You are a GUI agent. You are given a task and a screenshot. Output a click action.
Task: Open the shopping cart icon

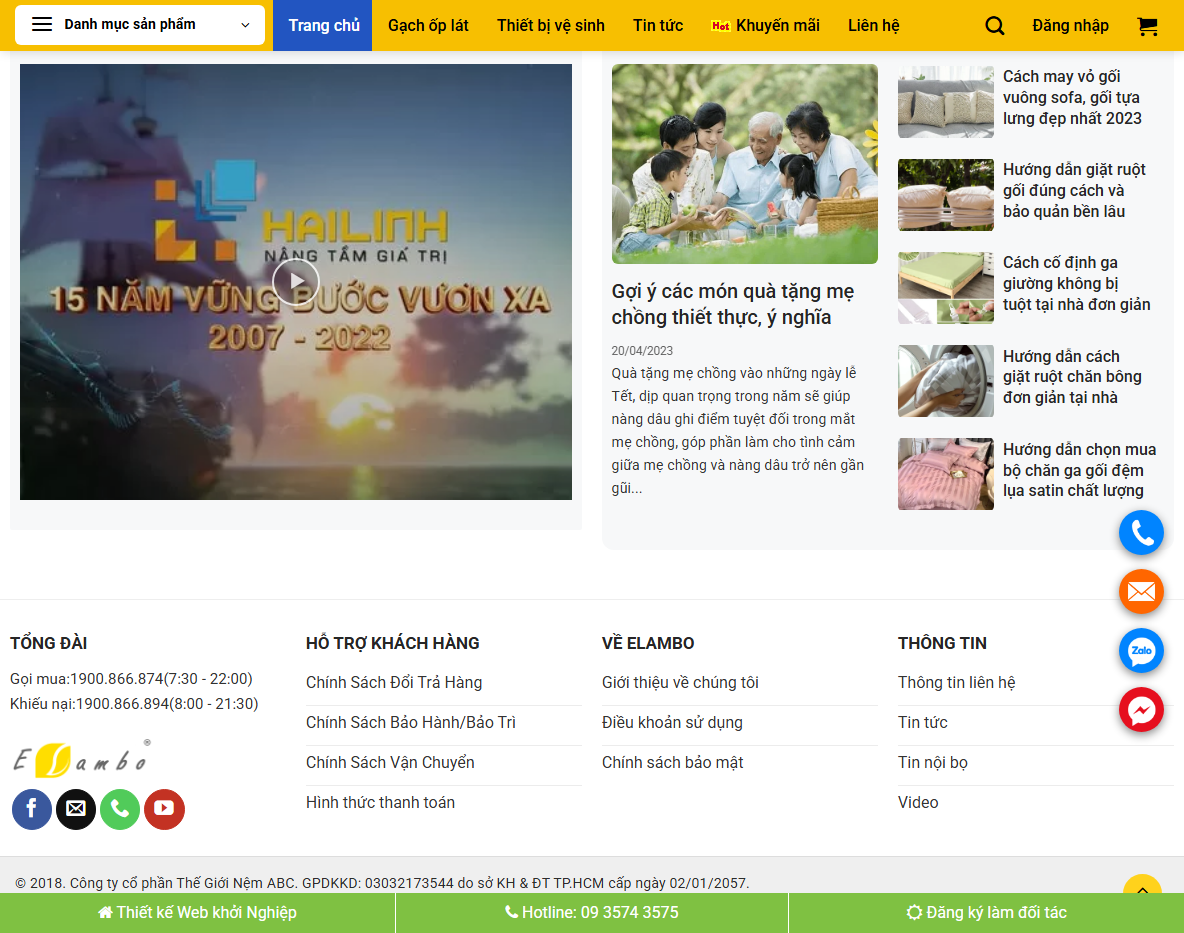[x=1146, y=25]
